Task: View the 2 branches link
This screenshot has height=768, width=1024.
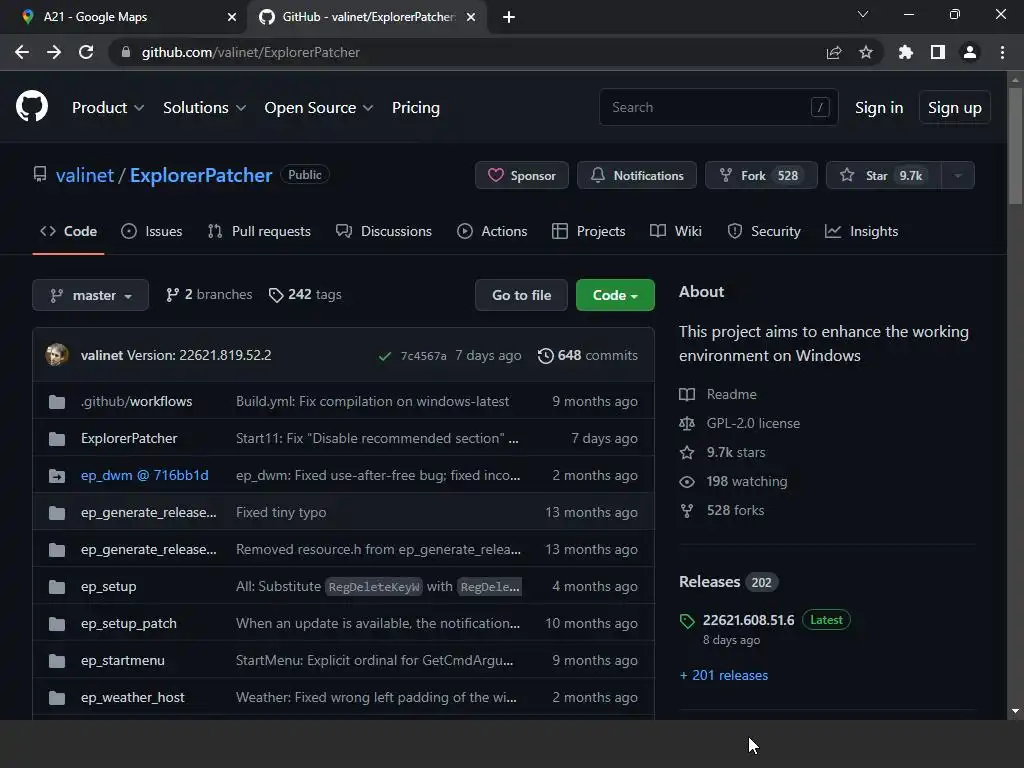Action: 209,295
